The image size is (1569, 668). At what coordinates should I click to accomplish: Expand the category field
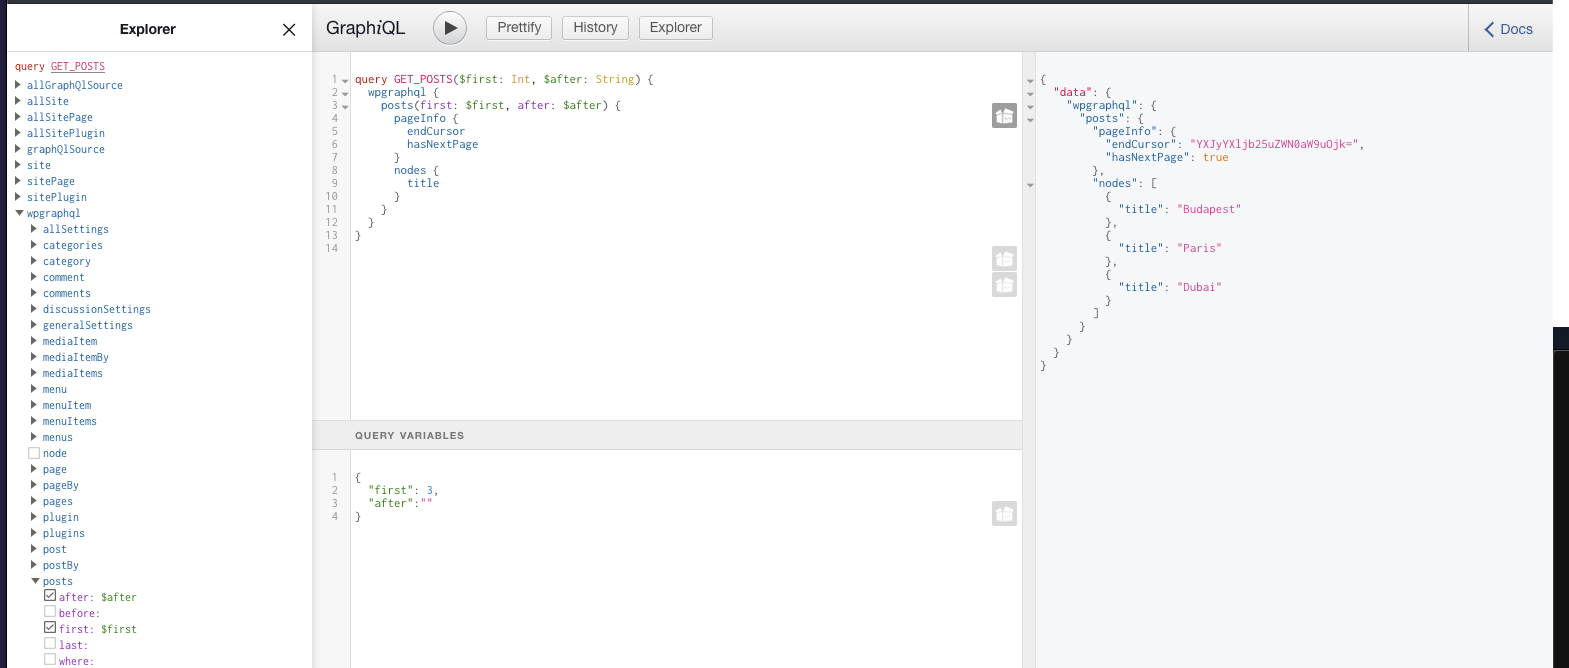34,261
